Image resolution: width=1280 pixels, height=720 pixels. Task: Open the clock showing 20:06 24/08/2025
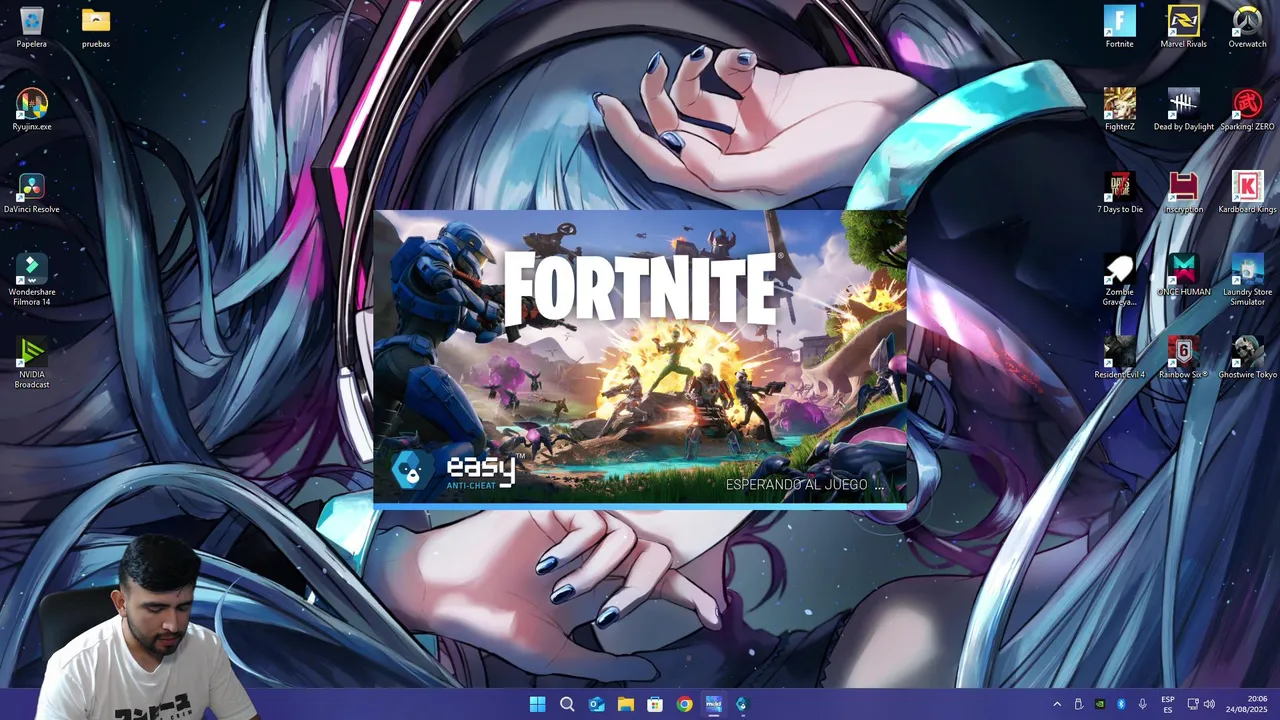pyautogui.click(x=1247, y=704)
